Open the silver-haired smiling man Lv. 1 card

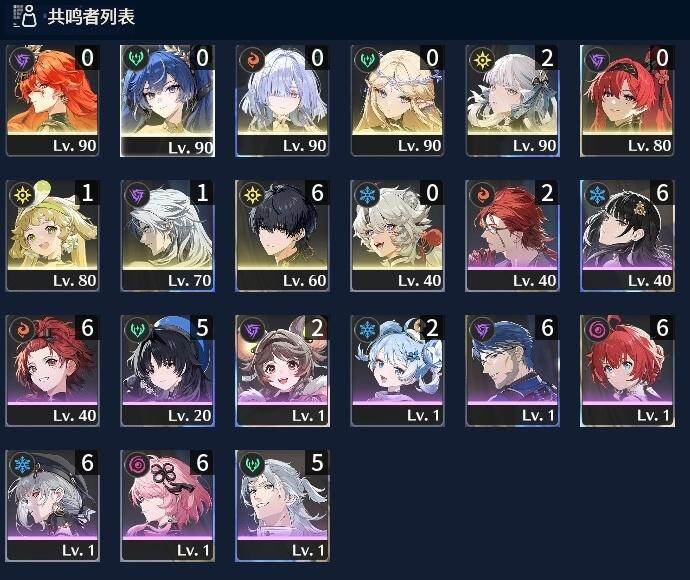click(x=283, y=506)
